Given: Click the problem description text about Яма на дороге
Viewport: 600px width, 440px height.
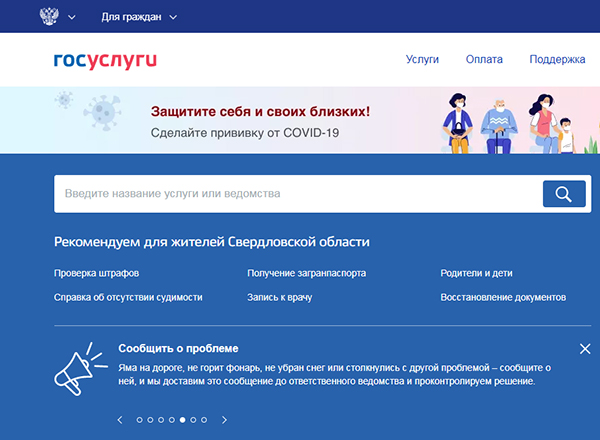Looking at the screenshot, I should (334, 375).
